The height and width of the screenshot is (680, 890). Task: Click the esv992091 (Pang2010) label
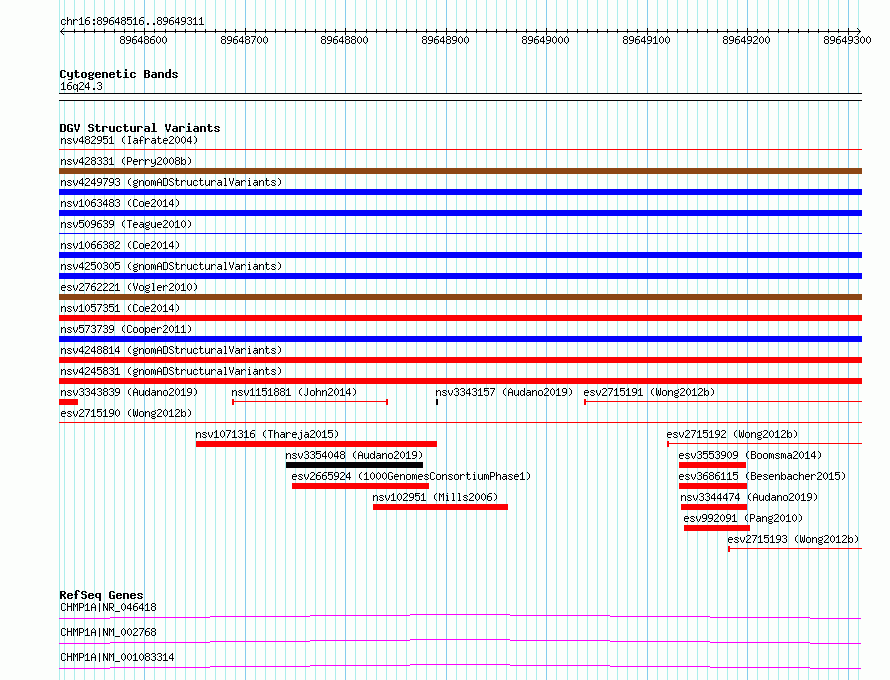click(743, 518)
